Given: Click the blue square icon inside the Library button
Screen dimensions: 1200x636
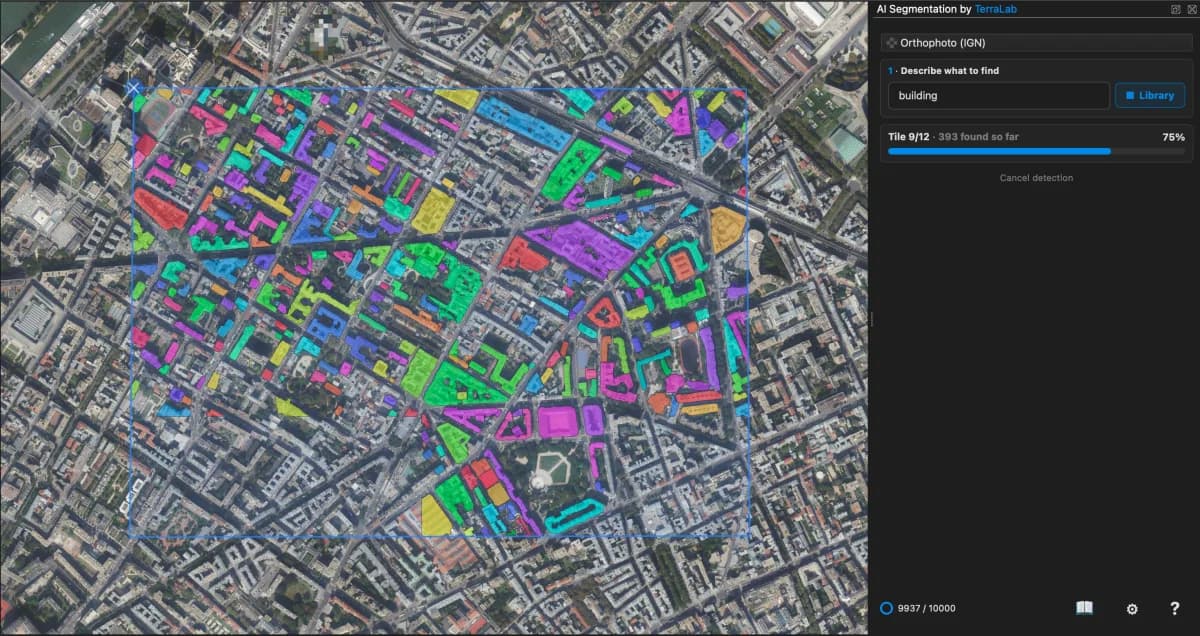Looking at the screenshot, I should coord(1130,96).
